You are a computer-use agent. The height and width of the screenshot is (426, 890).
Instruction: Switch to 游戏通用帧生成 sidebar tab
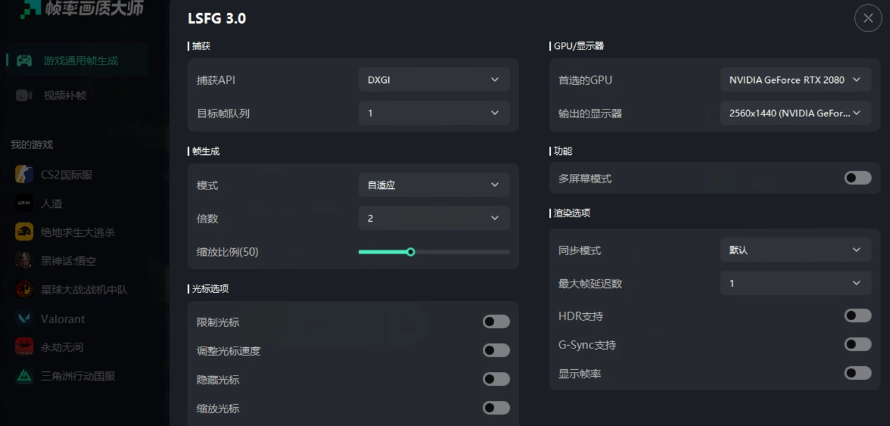(77, 60)
